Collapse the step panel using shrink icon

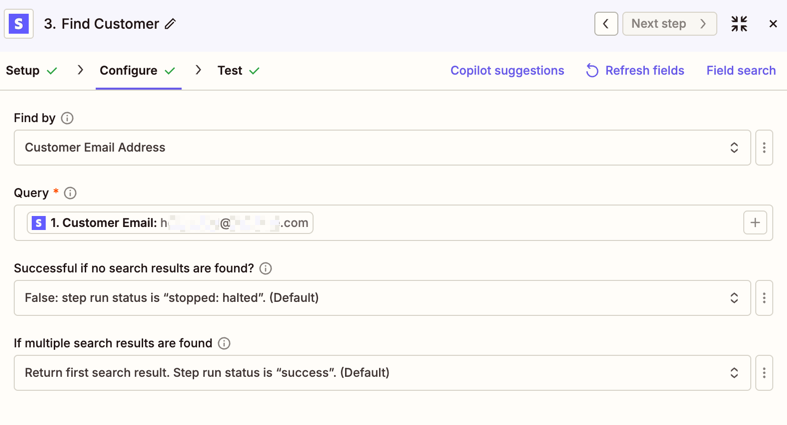click(739, 24)
